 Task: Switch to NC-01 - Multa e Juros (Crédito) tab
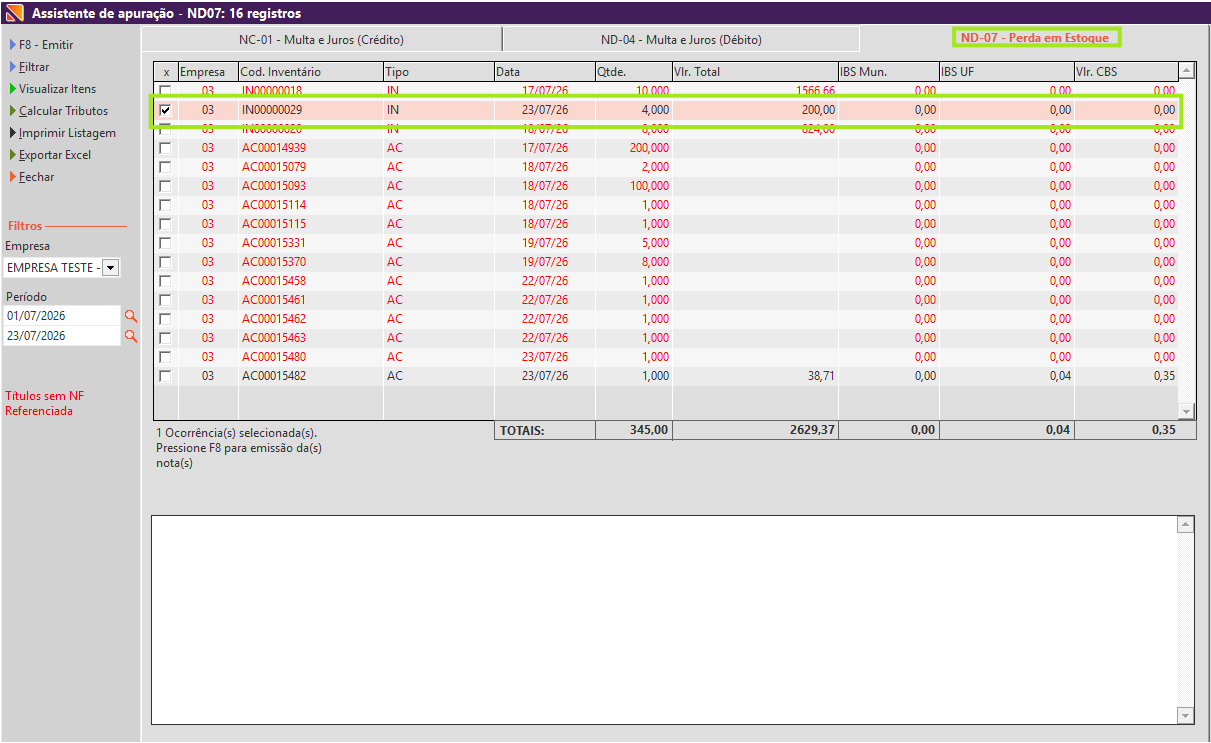[x=321, y=40]
